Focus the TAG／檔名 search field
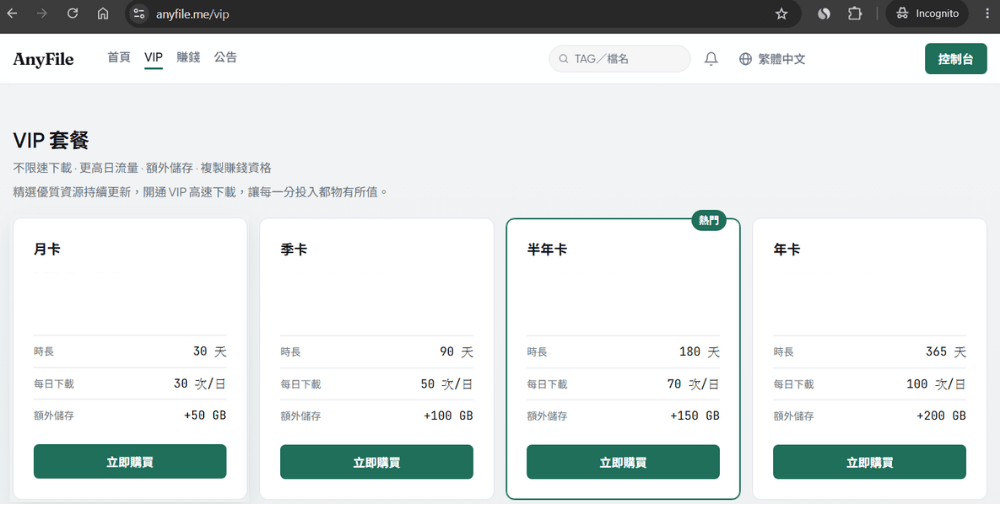This screenshot has width=1000, height=505. point(619,59)
